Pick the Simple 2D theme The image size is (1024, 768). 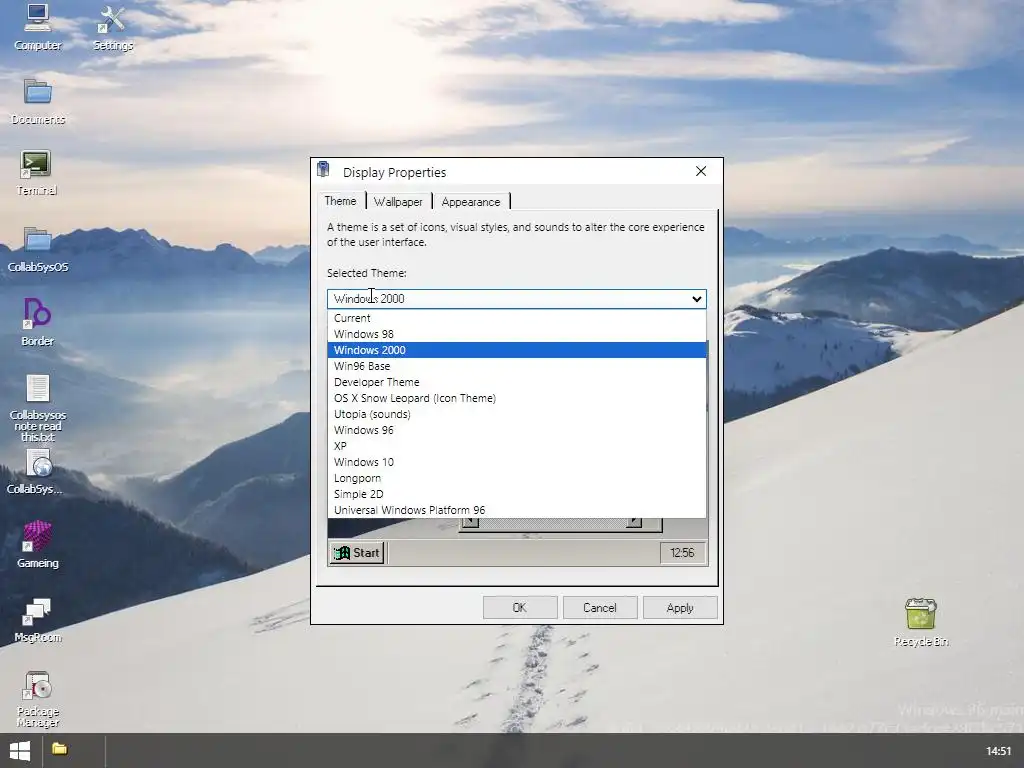[x=517, y=494]
